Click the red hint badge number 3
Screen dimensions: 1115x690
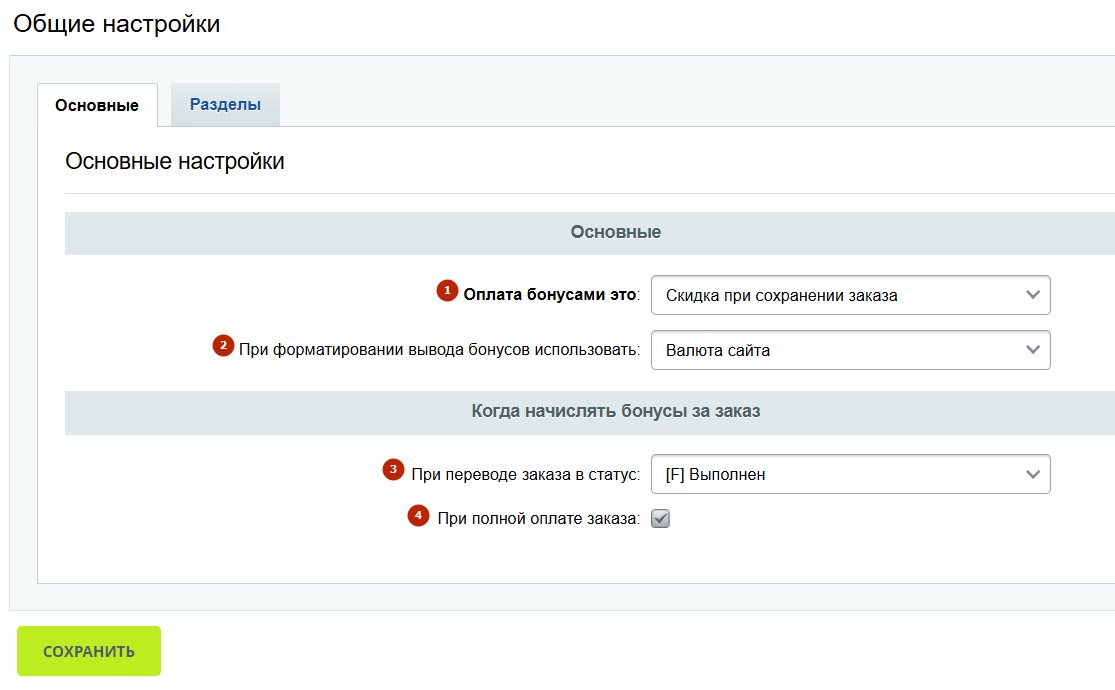(x=394, y=469)
